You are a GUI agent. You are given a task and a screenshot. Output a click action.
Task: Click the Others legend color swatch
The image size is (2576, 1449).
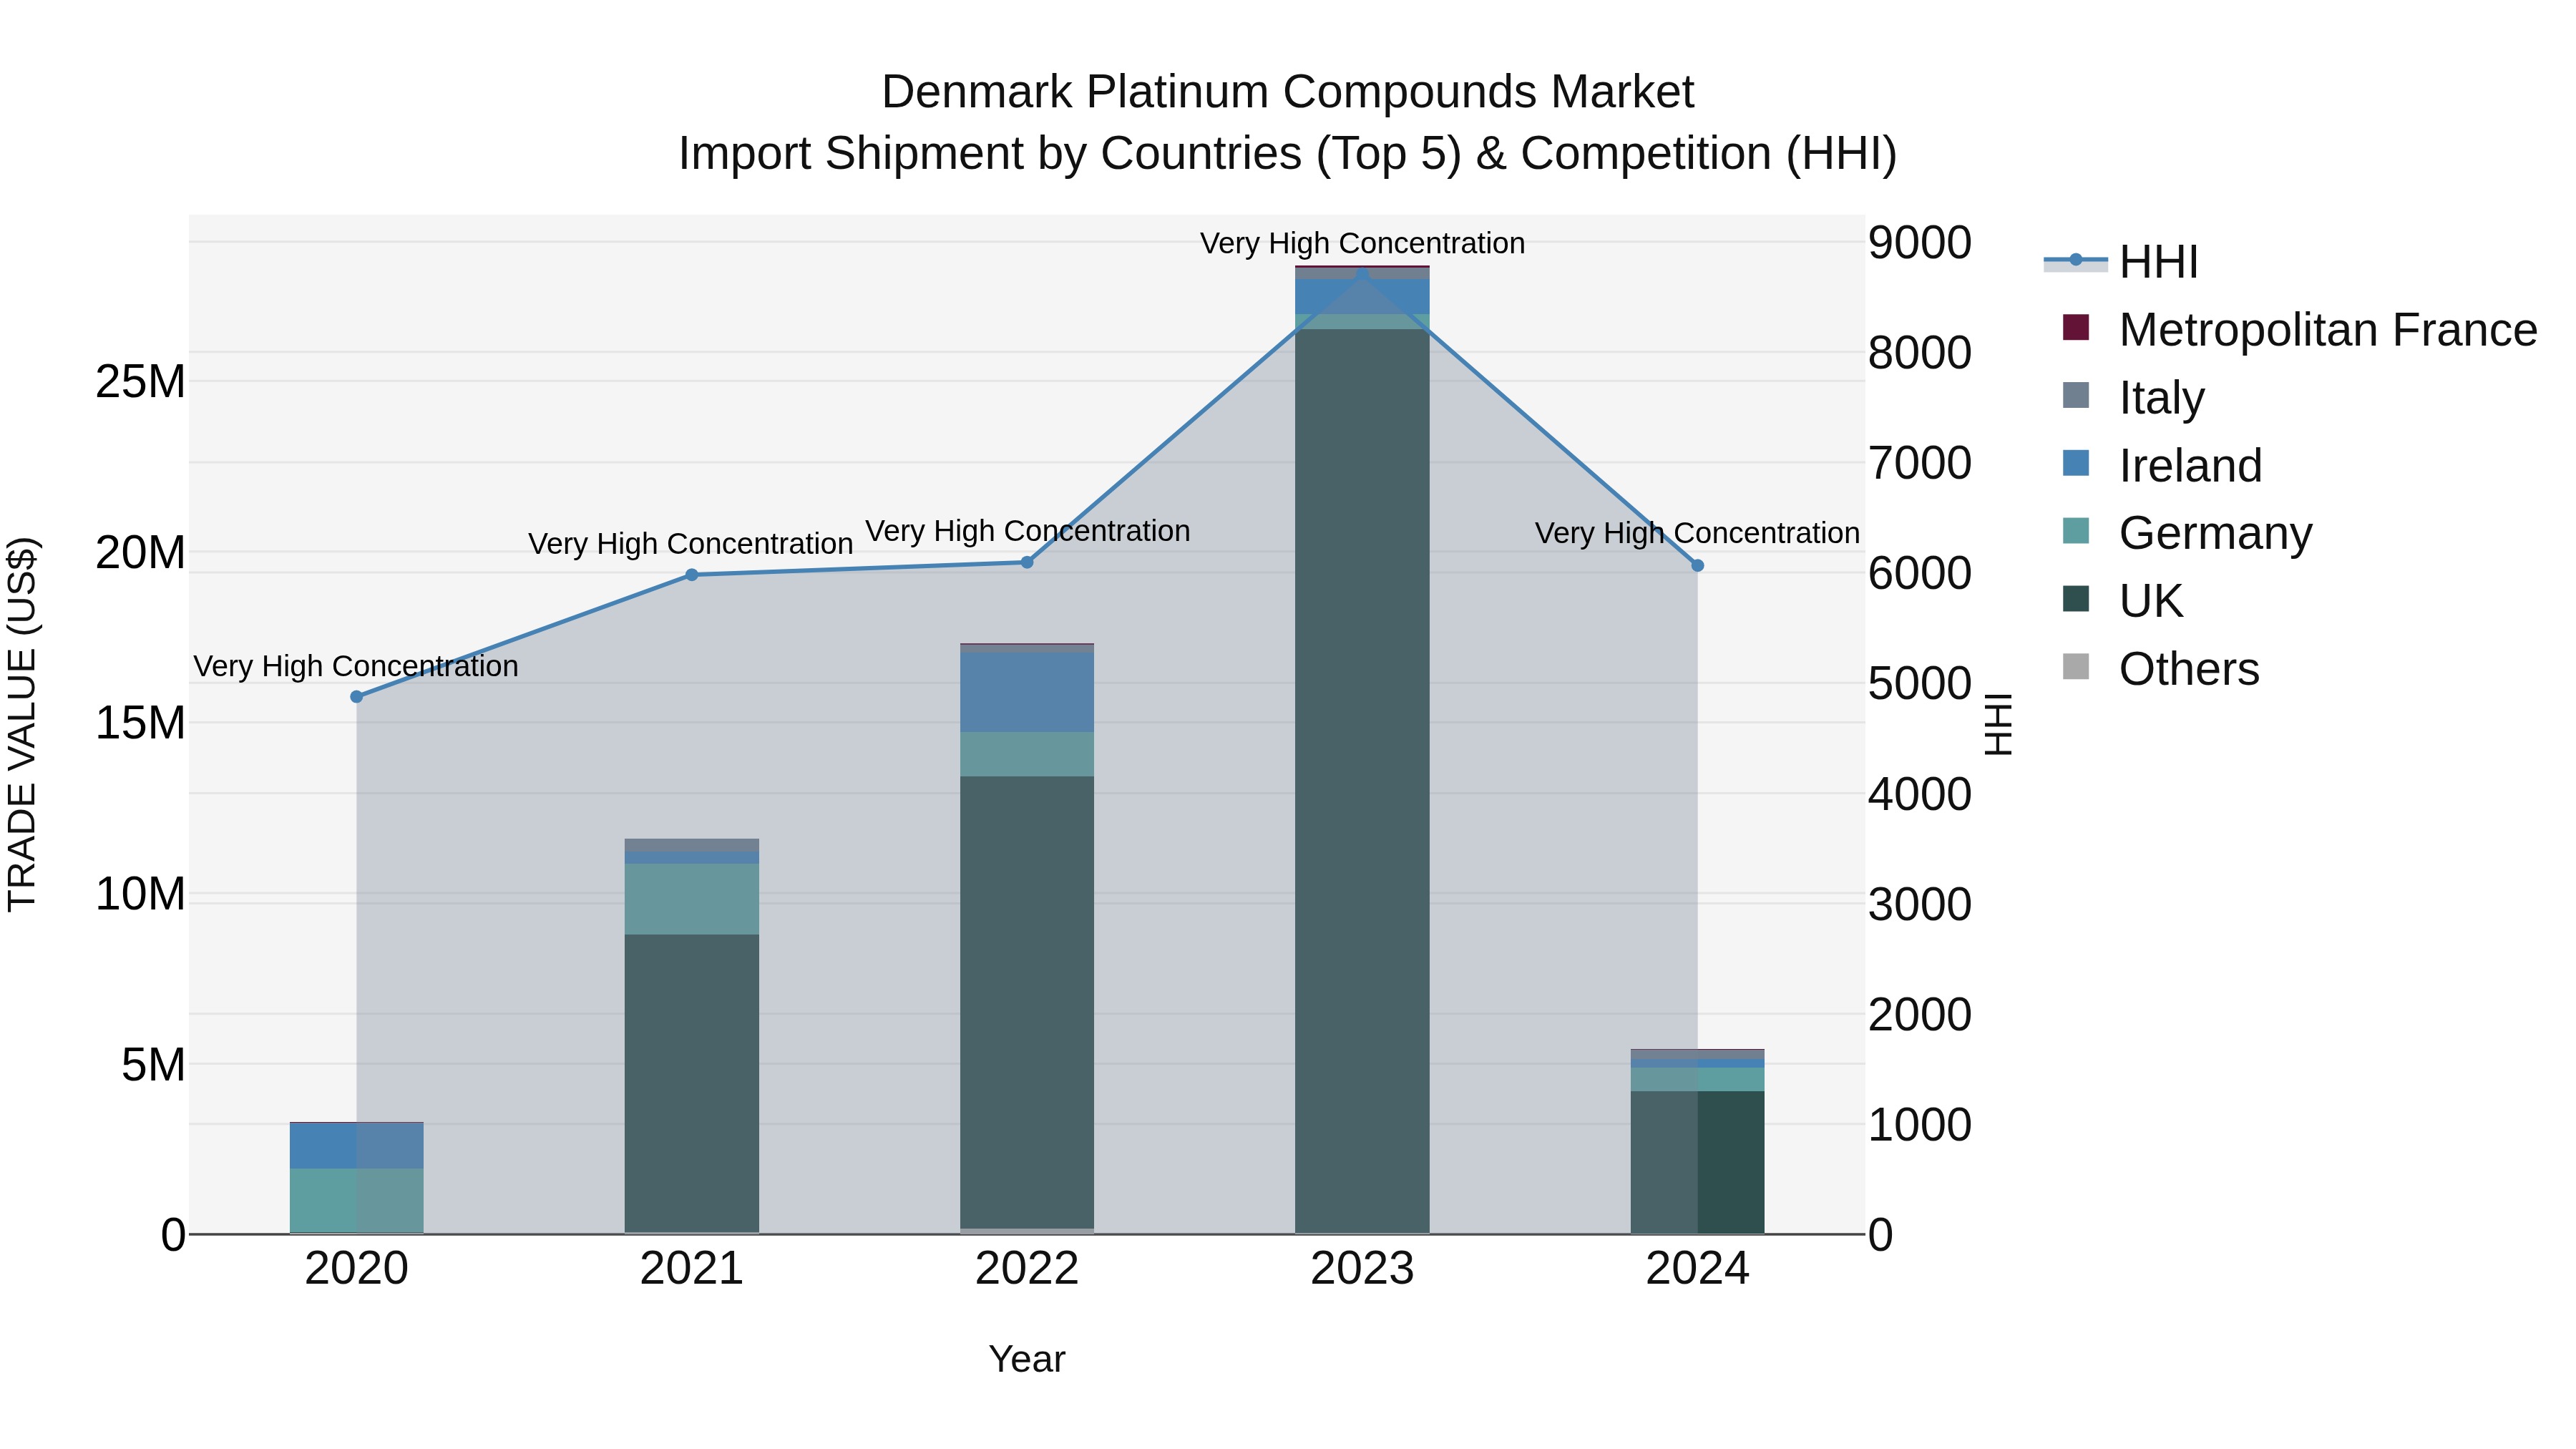(2076, 667)
